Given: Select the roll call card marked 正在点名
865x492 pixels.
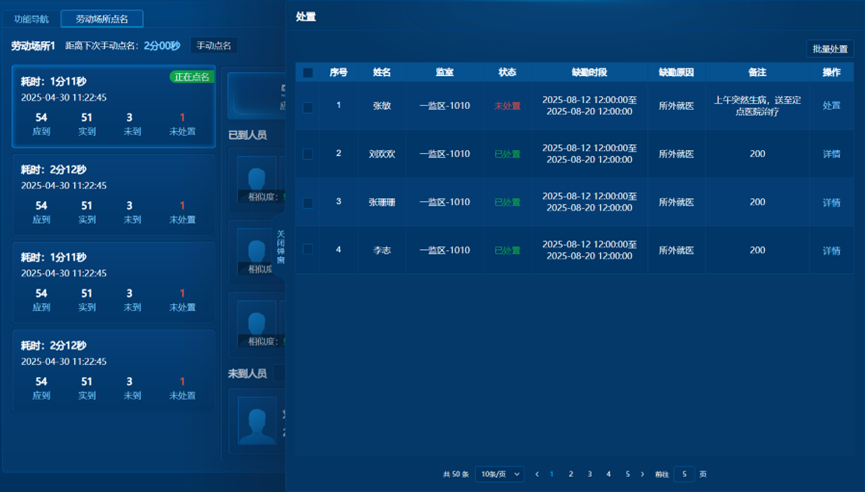Looking at the screenshot, I should (113, 107).
